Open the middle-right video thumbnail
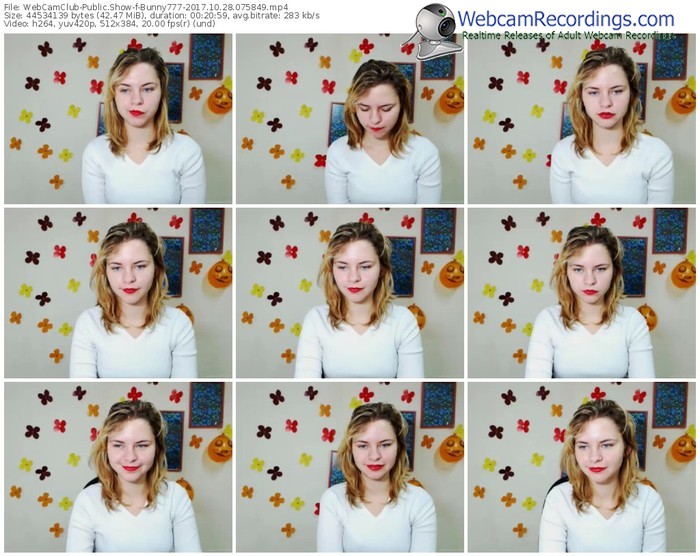700x556 pixels. point(581,293)
